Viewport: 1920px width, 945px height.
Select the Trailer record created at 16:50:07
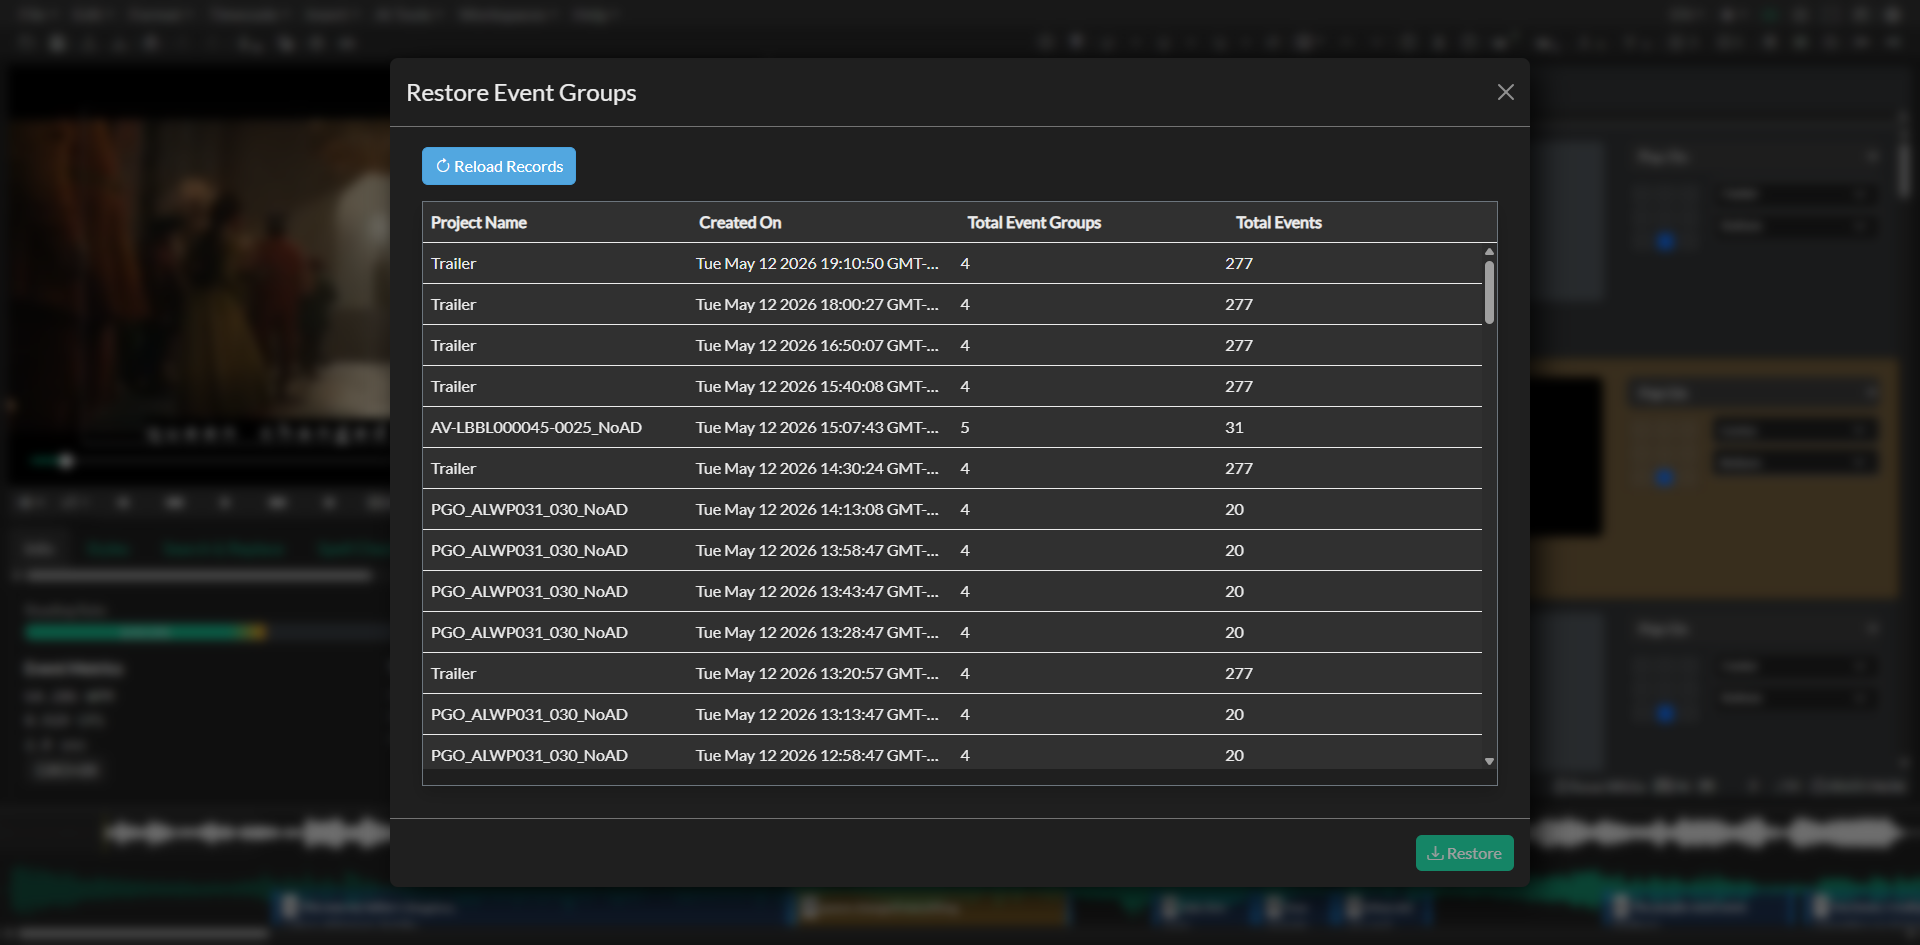tap(952, 345)
